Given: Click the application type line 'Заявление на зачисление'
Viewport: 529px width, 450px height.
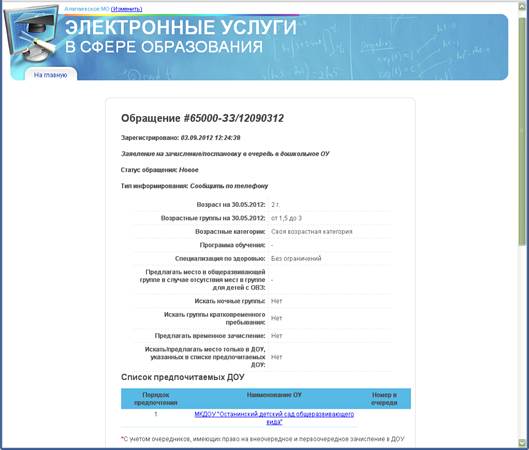Looking at the screenshot, I should (x=225, y=154).
